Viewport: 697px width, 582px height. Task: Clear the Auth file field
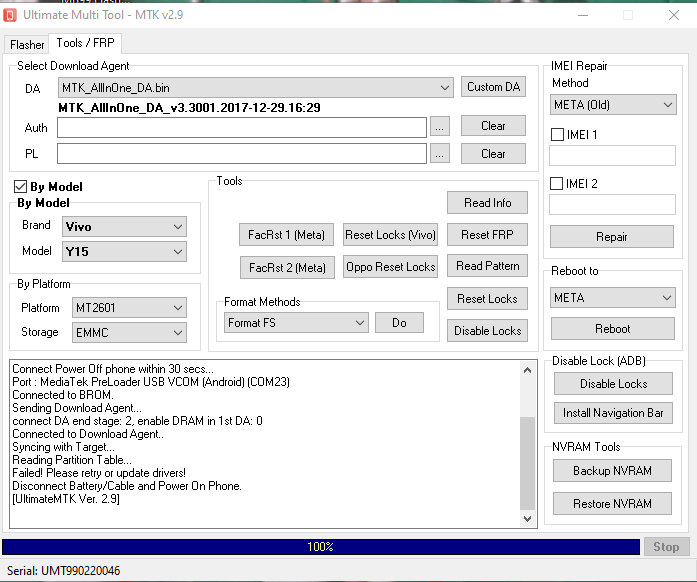coord(493,126)
